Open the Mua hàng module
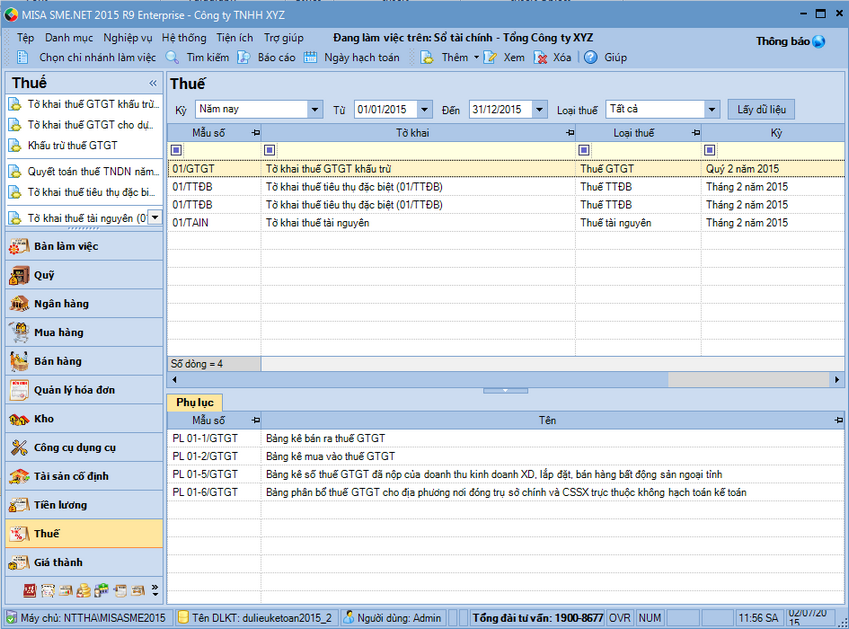The height and width of the screenshot is (629, 849). (84, 332)
